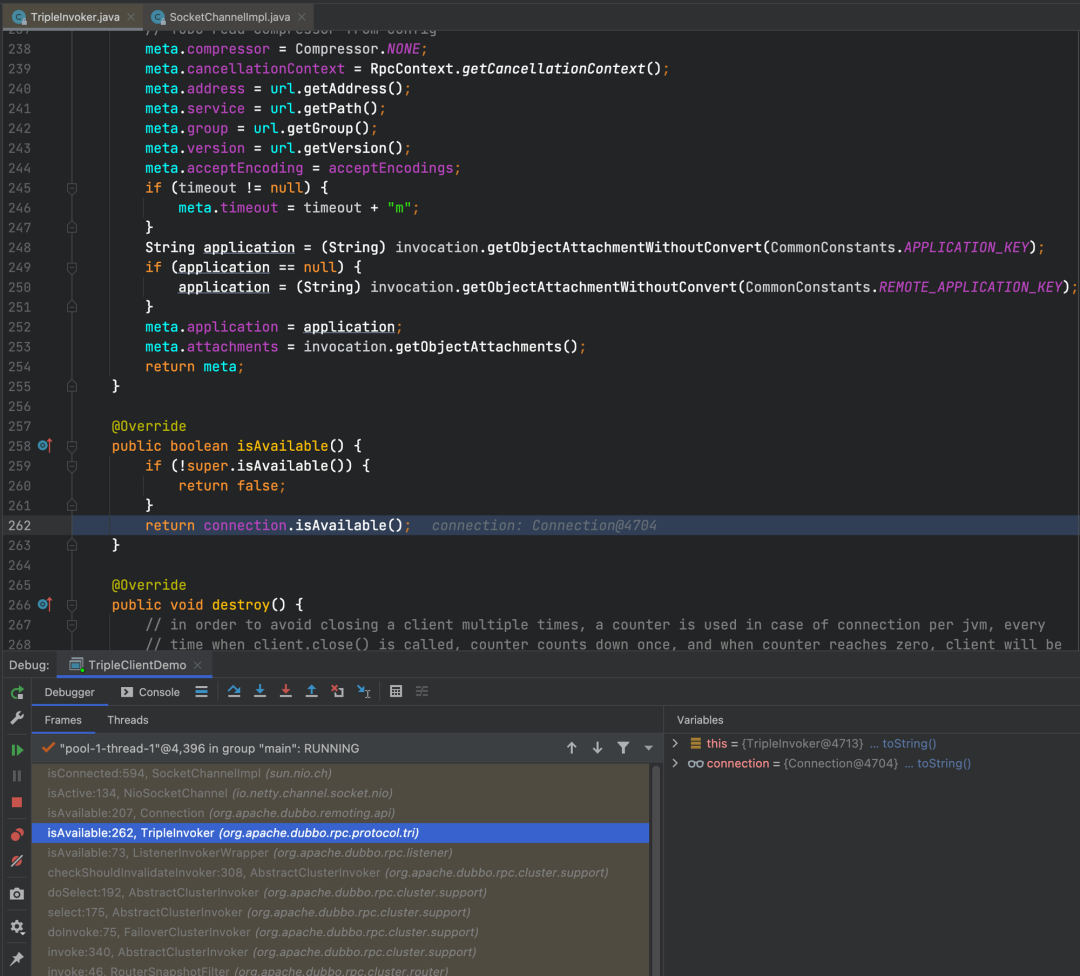Screen dimensions: 1080x976
Task: Open View Breakpoints icon
Action: [x=17, y=835]
